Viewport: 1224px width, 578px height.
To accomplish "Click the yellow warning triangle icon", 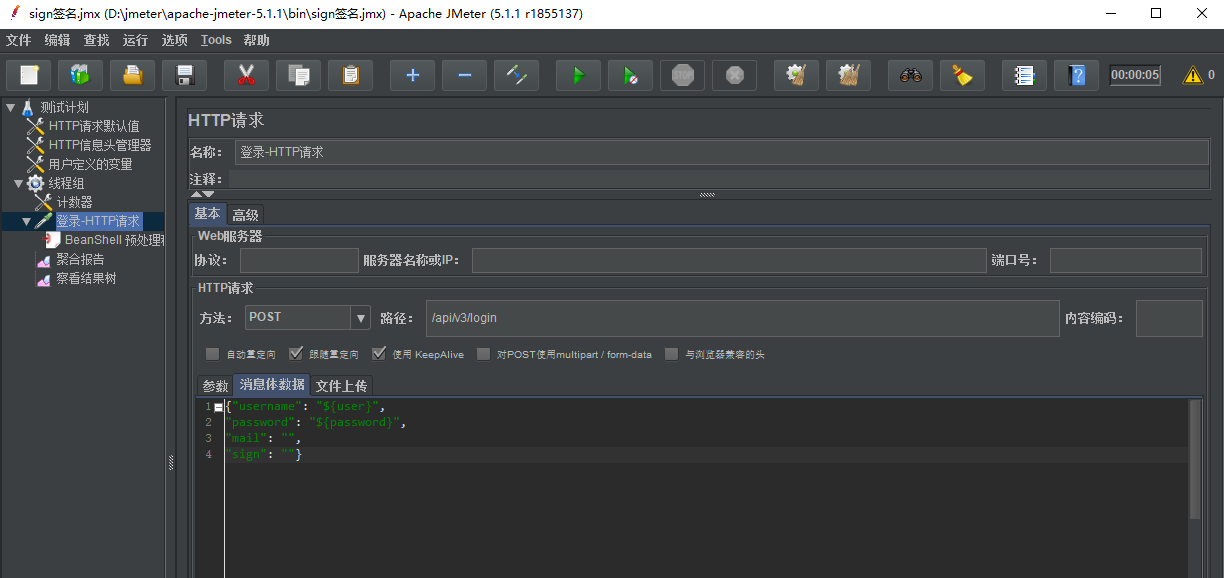I will [1193, 75].
